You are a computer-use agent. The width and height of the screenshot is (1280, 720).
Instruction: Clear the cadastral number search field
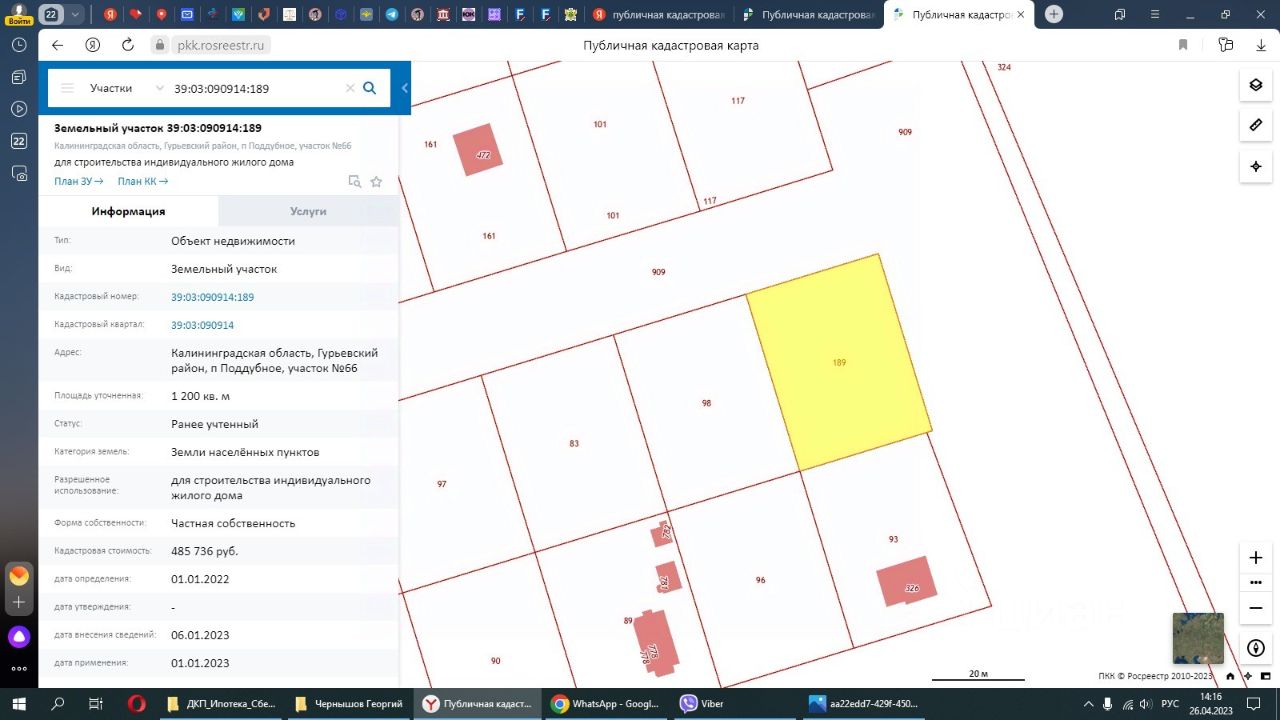pos(350,88)
